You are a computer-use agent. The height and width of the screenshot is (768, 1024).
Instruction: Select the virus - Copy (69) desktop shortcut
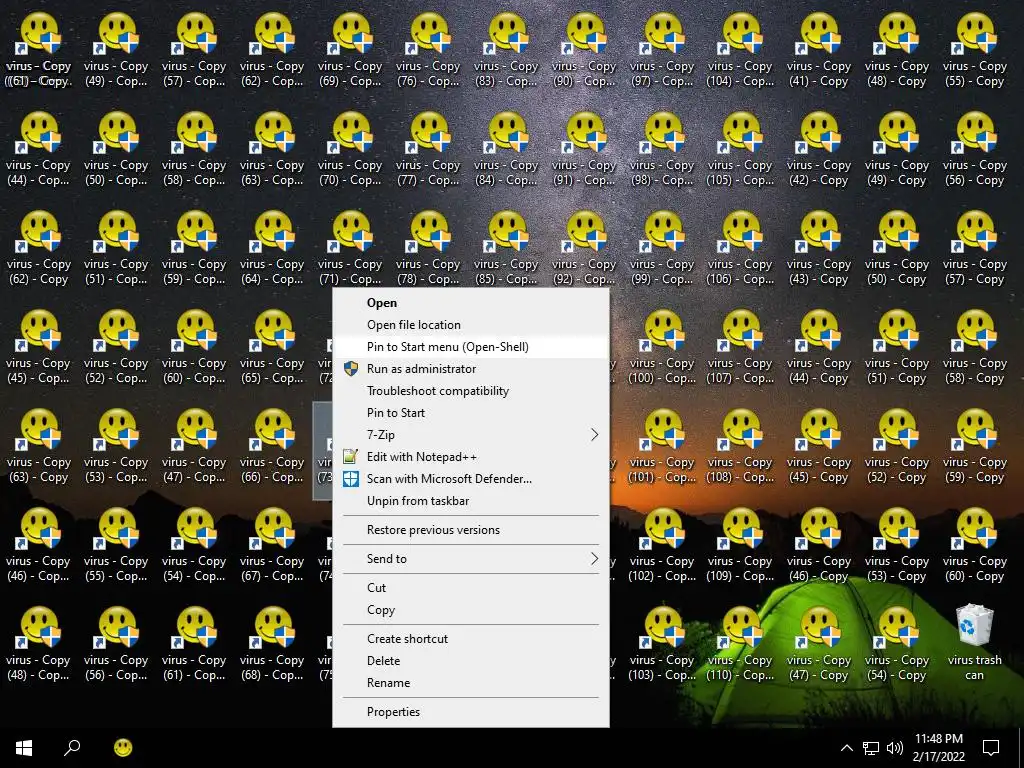point(350,51)
